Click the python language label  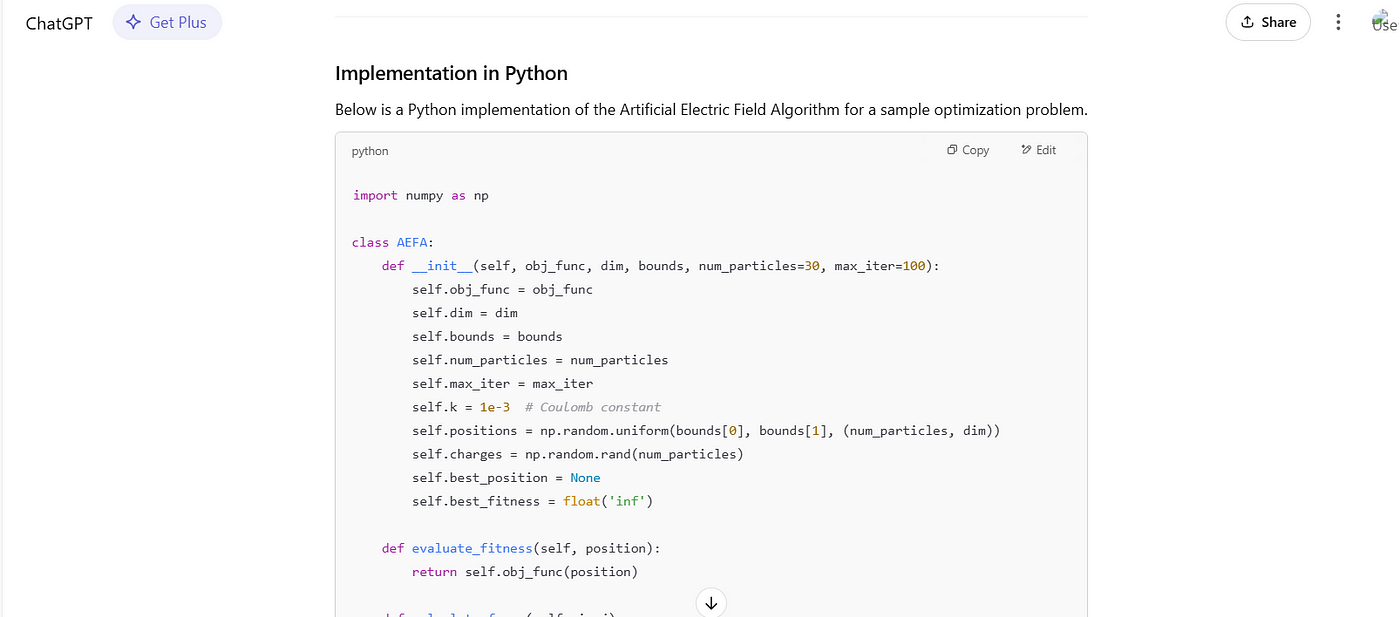click(x=370, y=151)
